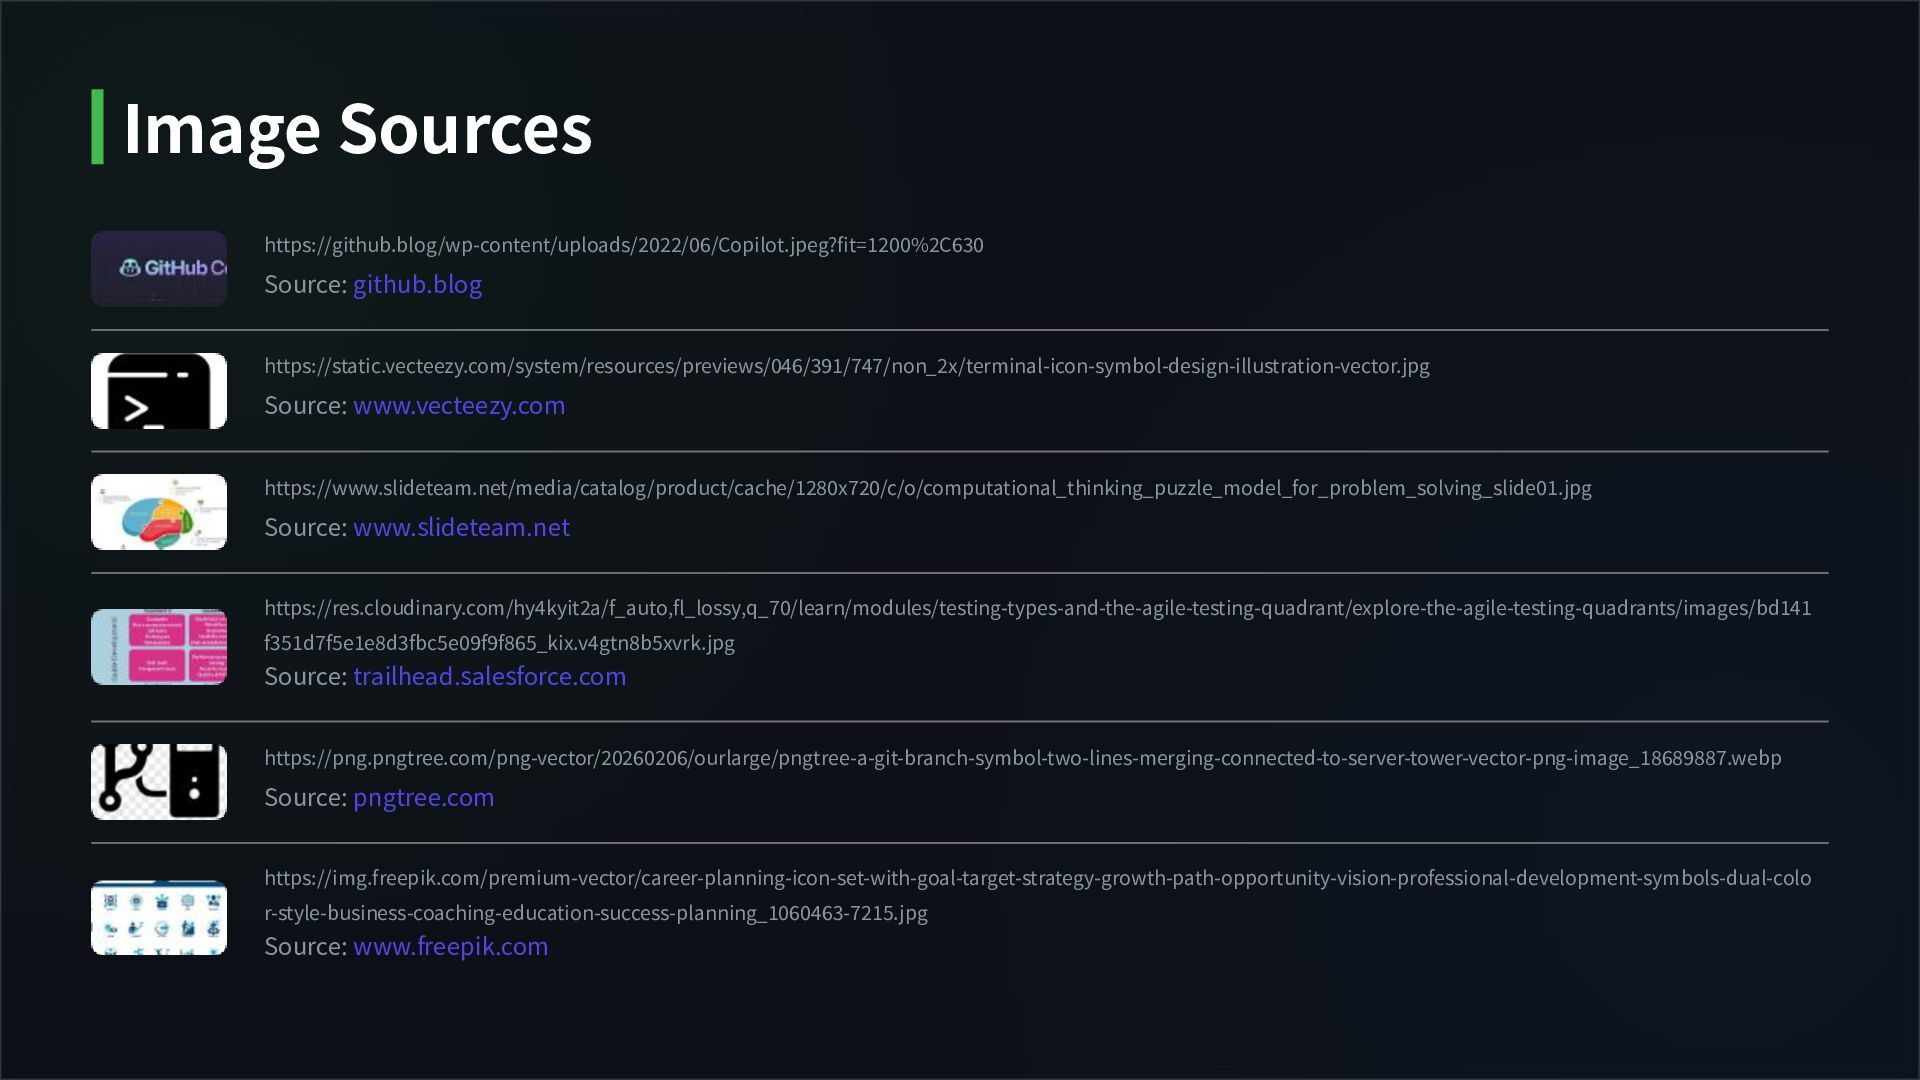1920x1080 pixels.
Task: Click the res.cloudinary.com agile testing URL
Action: [1038, 625]
